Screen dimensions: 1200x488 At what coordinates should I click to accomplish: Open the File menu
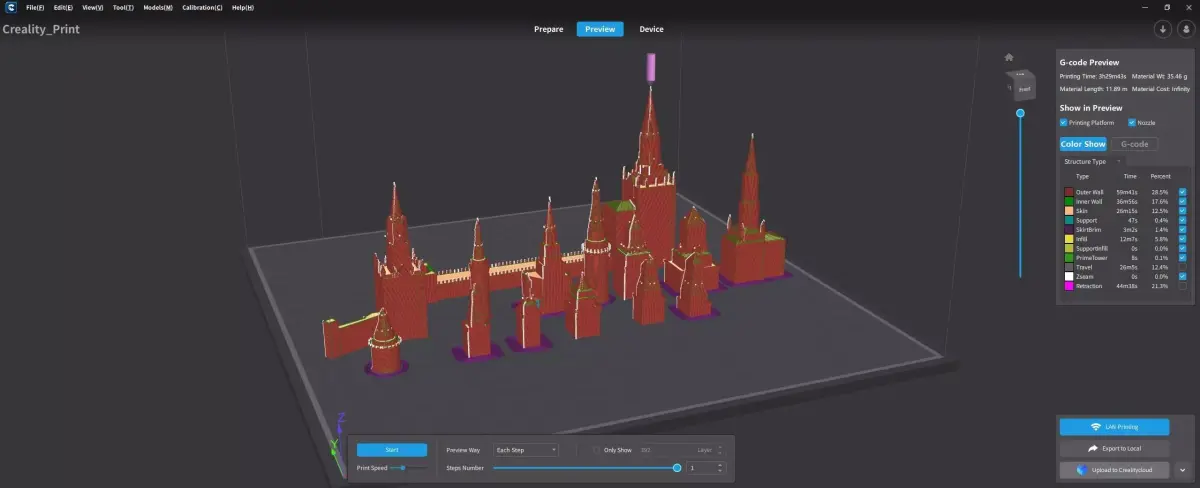pos(35,7)
